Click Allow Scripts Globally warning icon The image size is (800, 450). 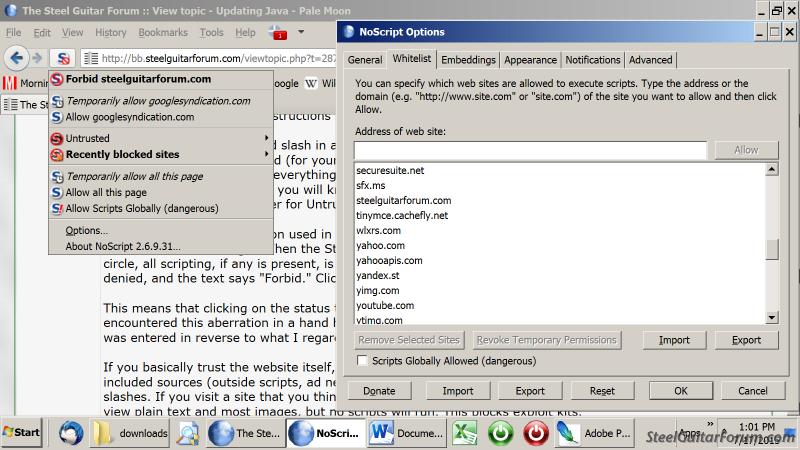click(x=57, y=208)
